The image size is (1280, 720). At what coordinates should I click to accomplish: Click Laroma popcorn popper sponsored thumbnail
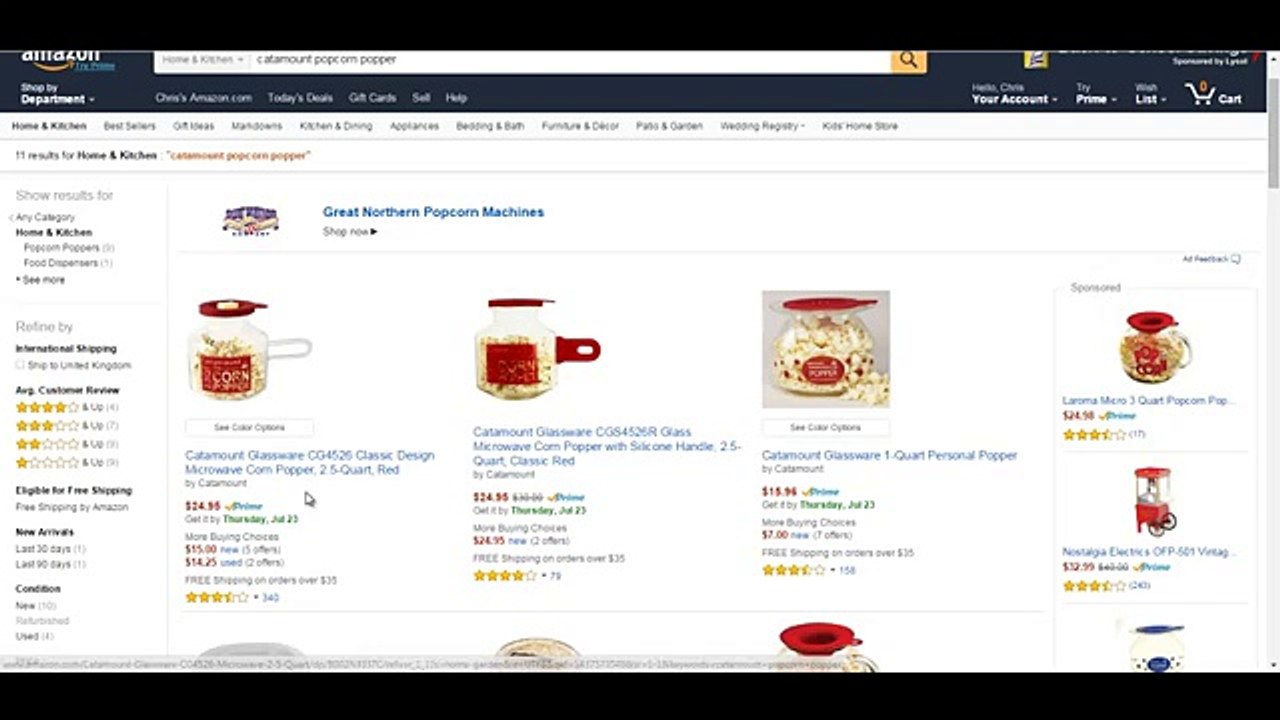pos(1156,347)
